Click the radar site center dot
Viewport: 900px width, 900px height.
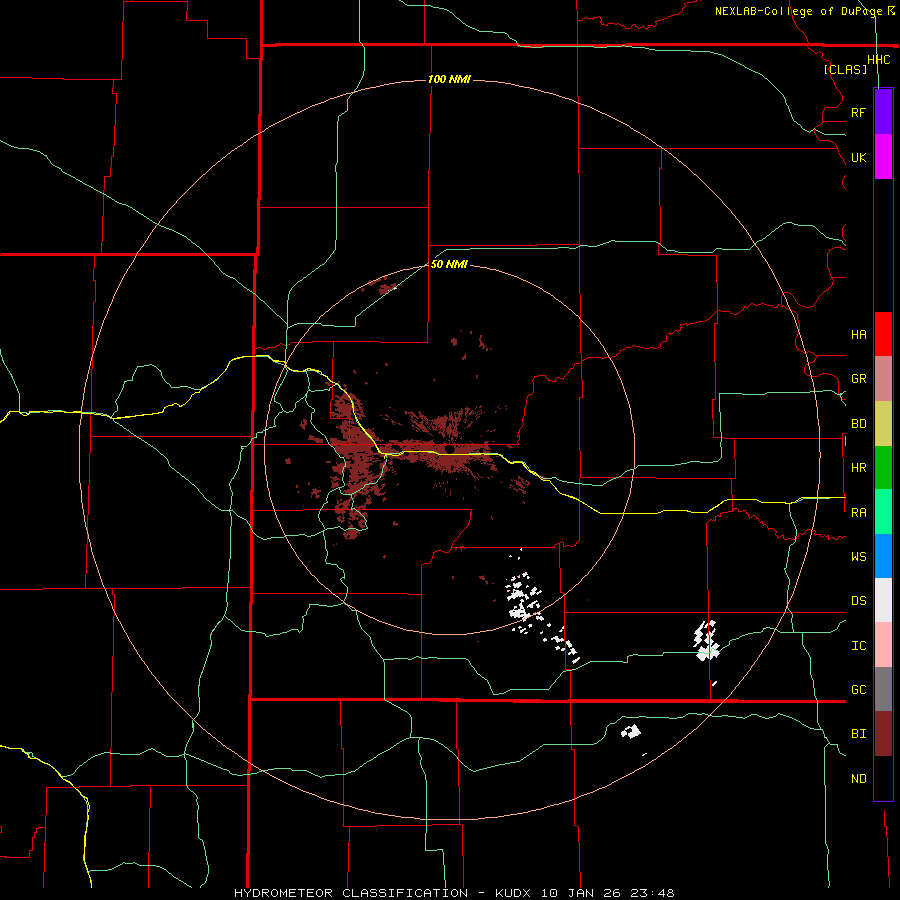(449, 449)
